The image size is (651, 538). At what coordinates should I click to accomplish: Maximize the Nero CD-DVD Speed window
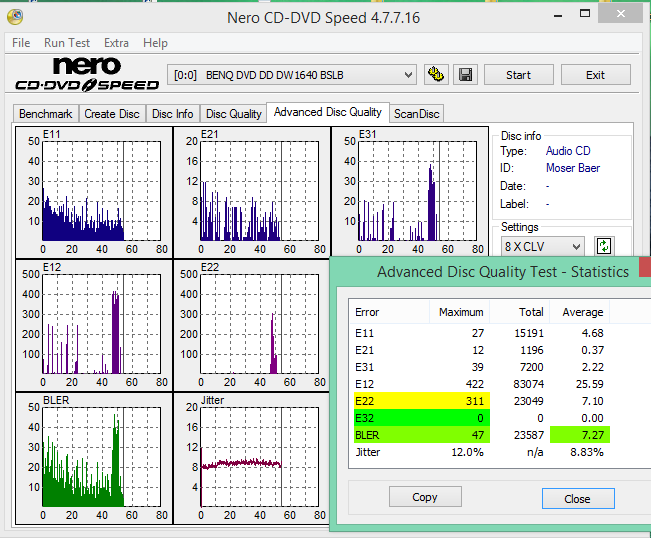pos(585,14)
